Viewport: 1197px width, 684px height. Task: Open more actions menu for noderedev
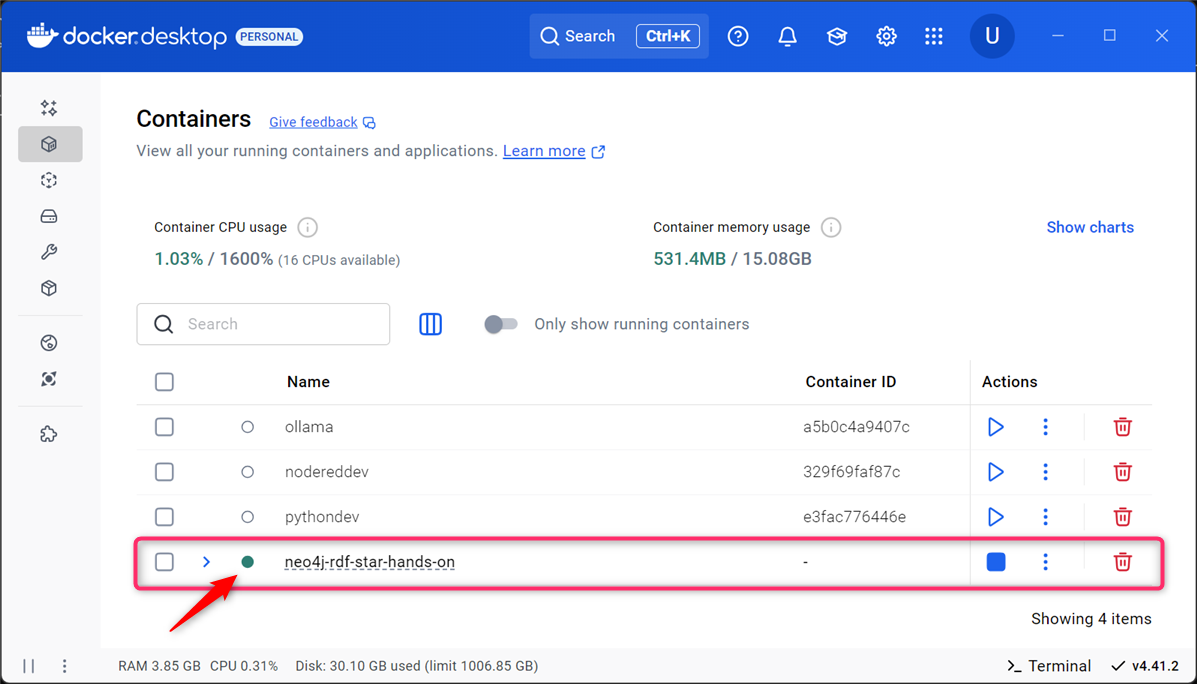pyautogui.click(x=1045, y=472)
